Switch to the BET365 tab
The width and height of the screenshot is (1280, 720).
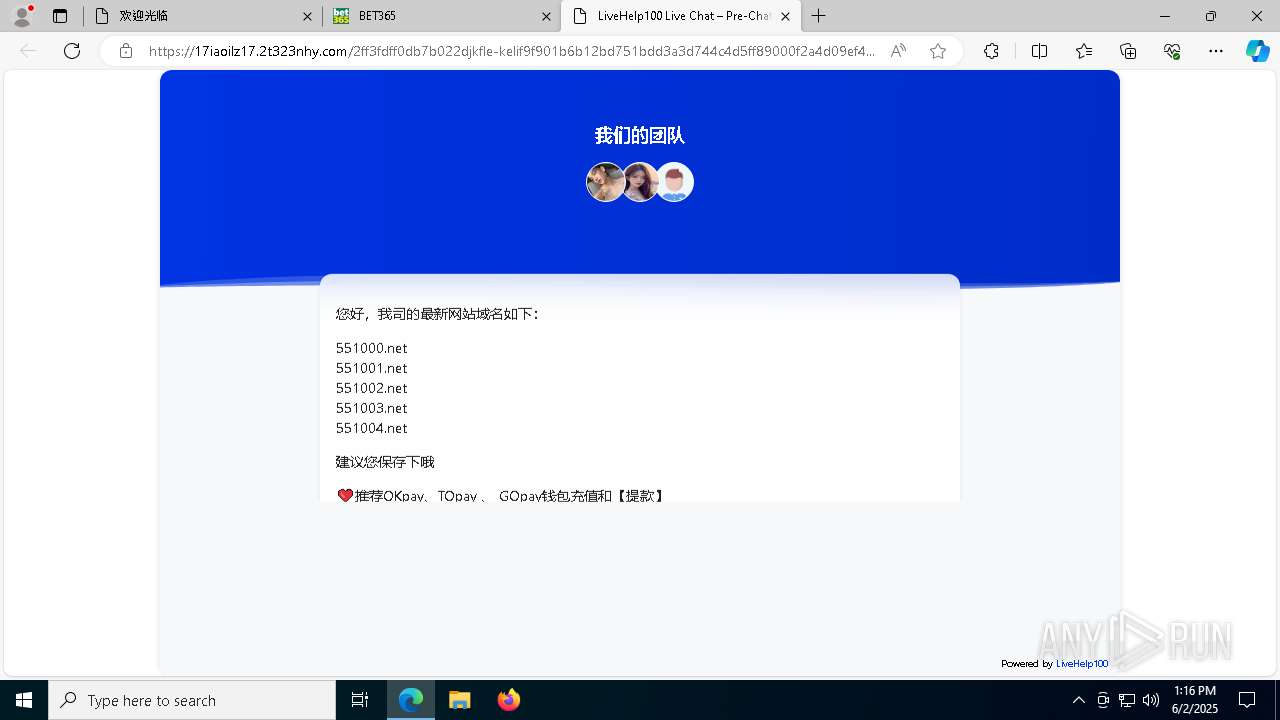pyautogui.click(x=441, y=16)
